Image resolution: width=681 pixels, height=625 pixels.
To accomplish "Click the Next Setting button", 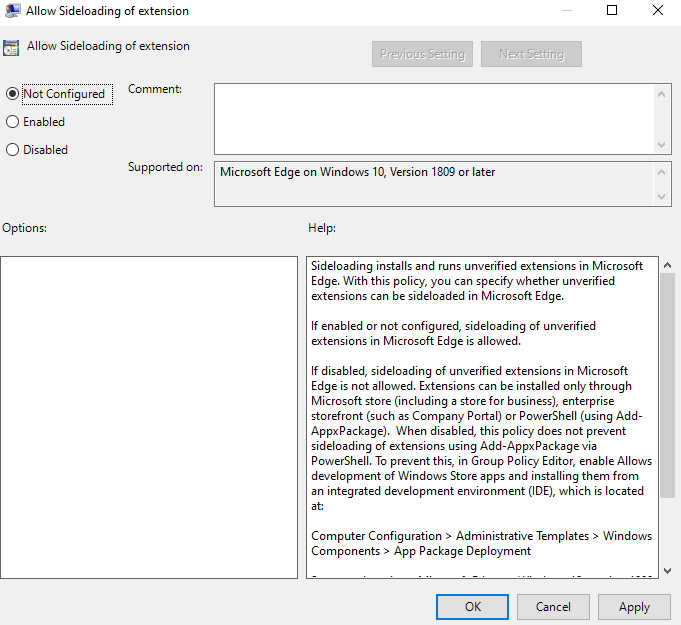I will coord(531,54).
